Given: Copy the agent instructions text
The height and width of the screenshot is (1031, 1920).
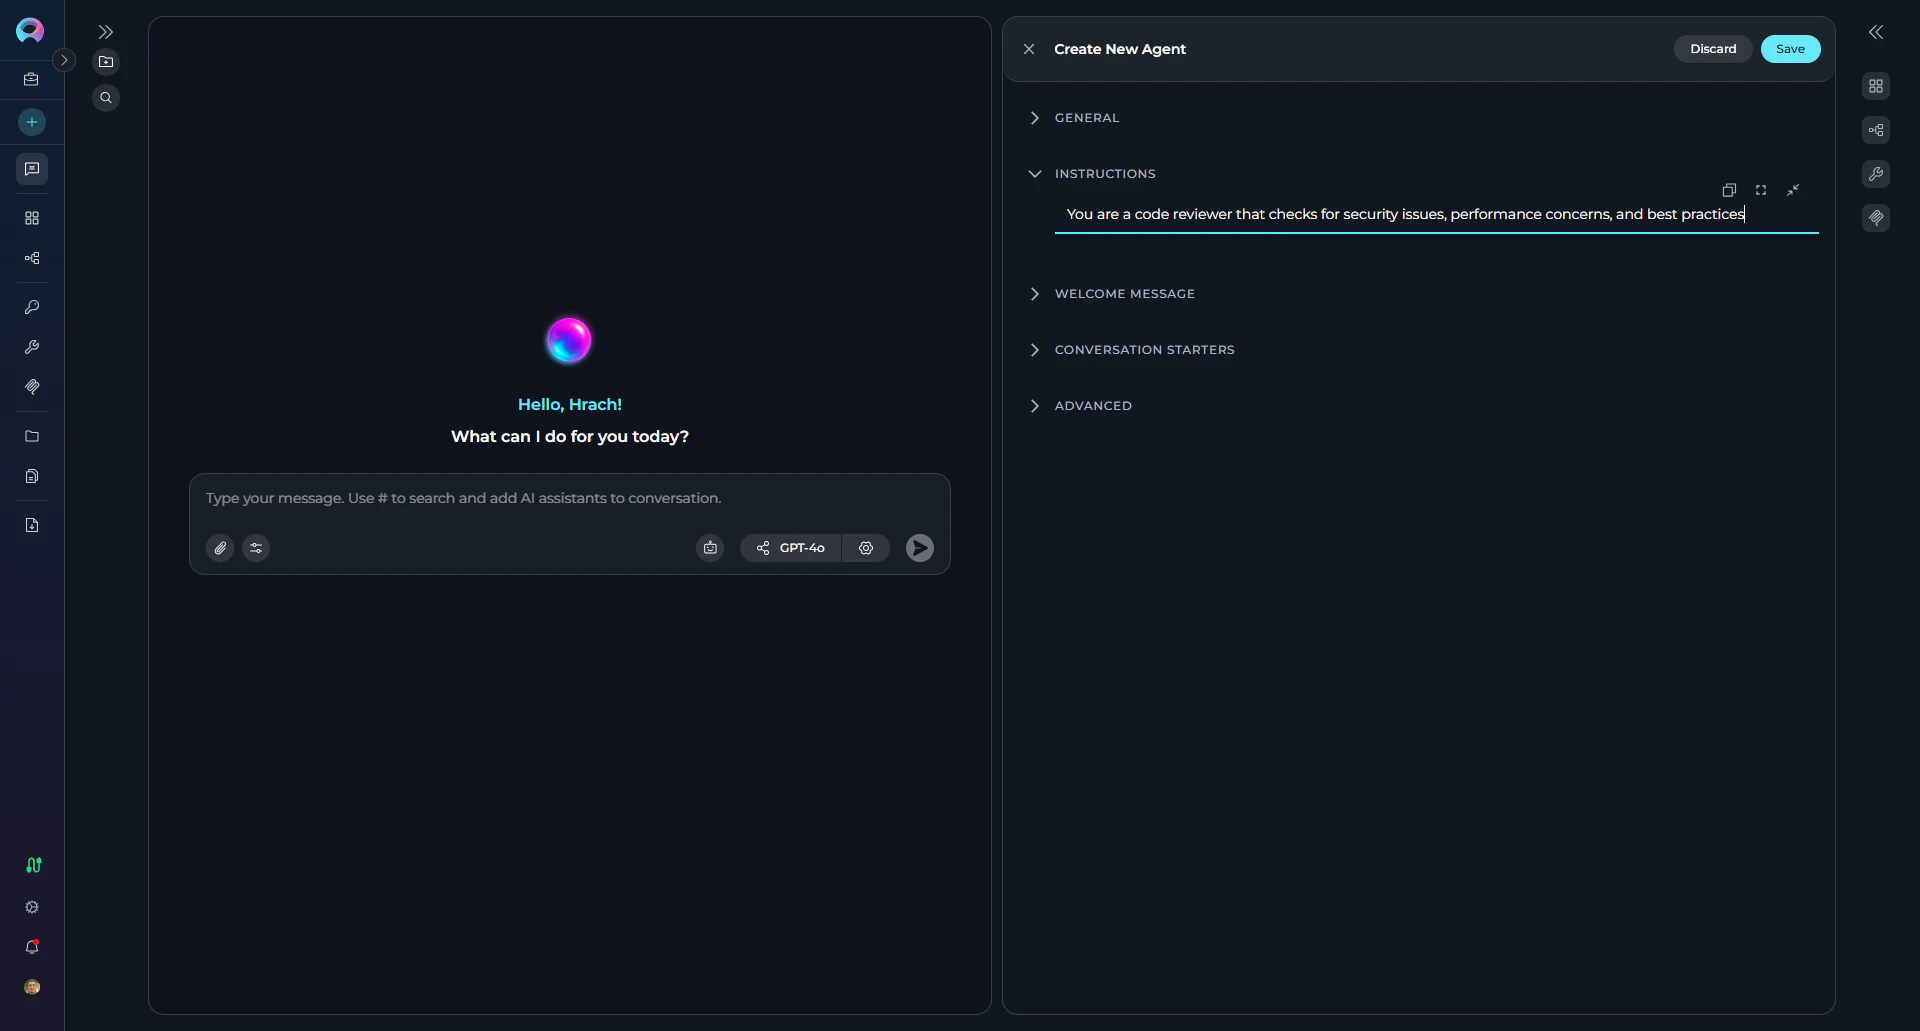Looking at the screenshot, I should [1729, 190].
